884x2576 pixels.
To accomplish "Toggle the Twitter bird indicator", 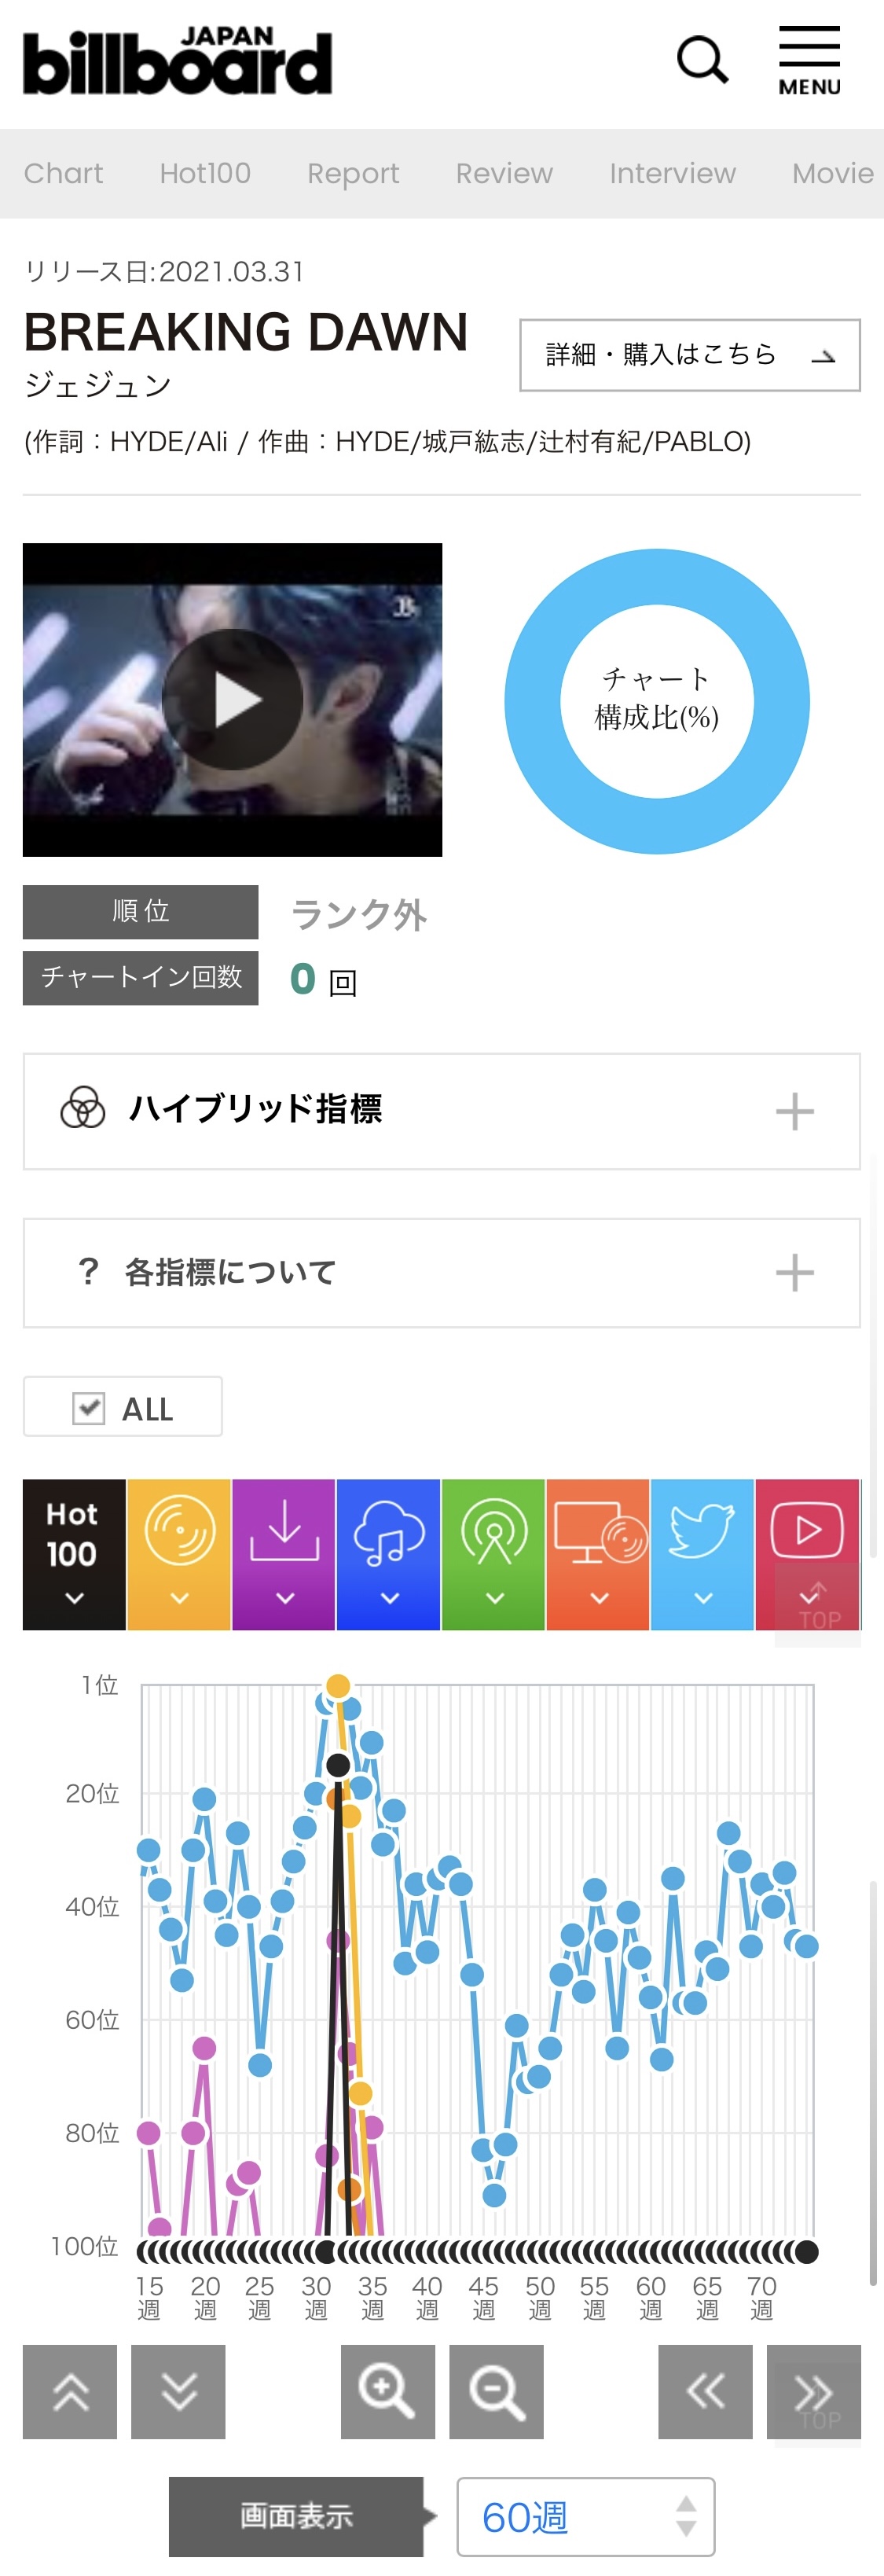I will 702,1554.
